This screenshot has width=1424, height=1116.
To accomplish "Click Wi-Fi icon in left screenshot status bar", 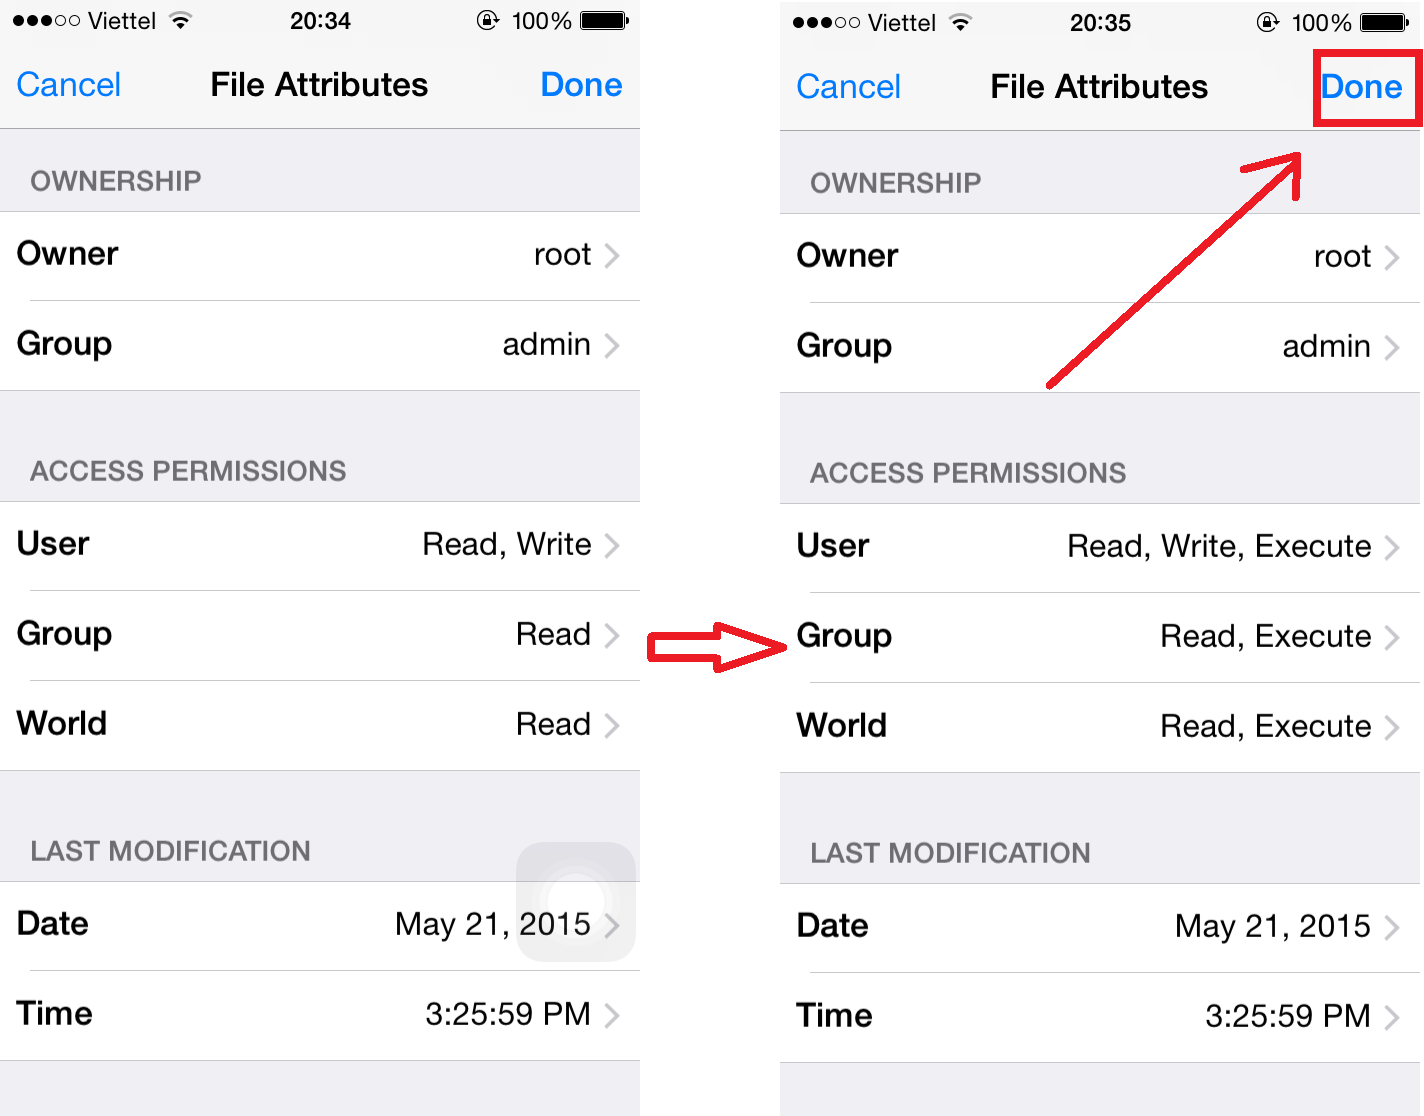I will tap(181, 21).
